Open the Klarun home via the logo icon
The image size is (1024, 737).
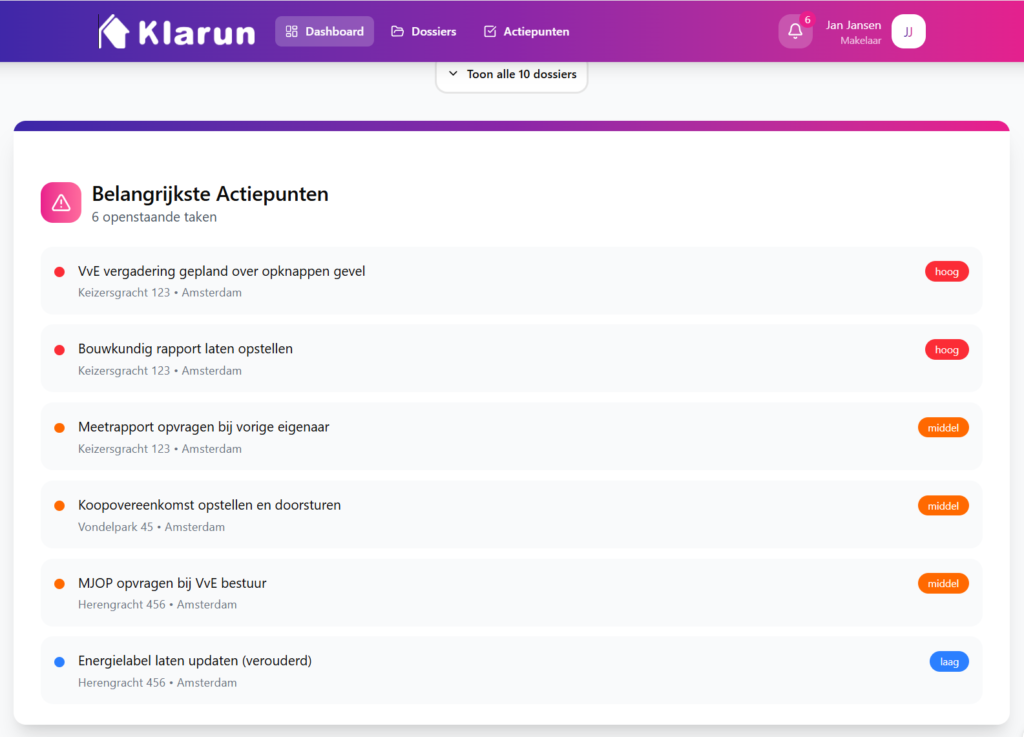pyautogui.click(x=110, y=30)
